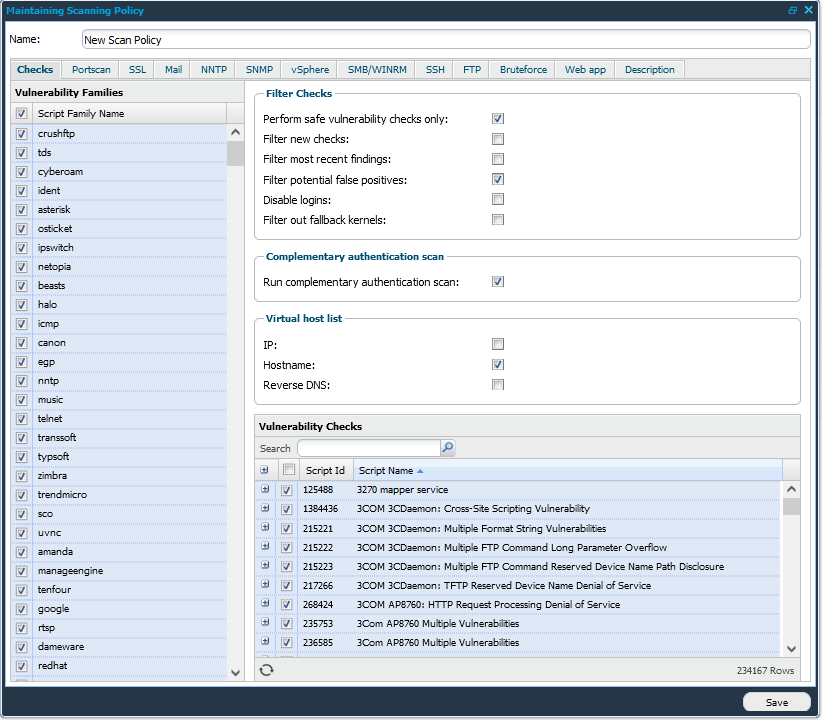Disable safe vulnerability checks only option
The image size is (822, 720).
pyautogui.click(x=497, y=119)
